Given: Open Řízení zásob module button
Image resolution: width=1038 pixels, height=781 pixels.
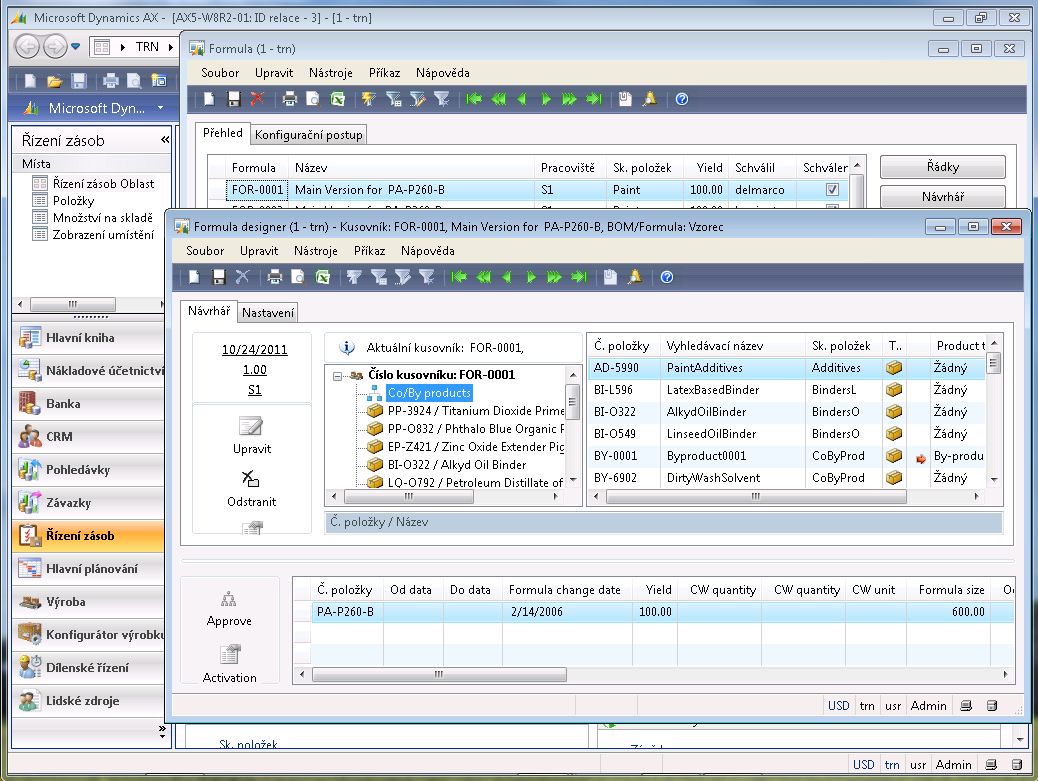Looking at the screenshot, I should 88,536.
